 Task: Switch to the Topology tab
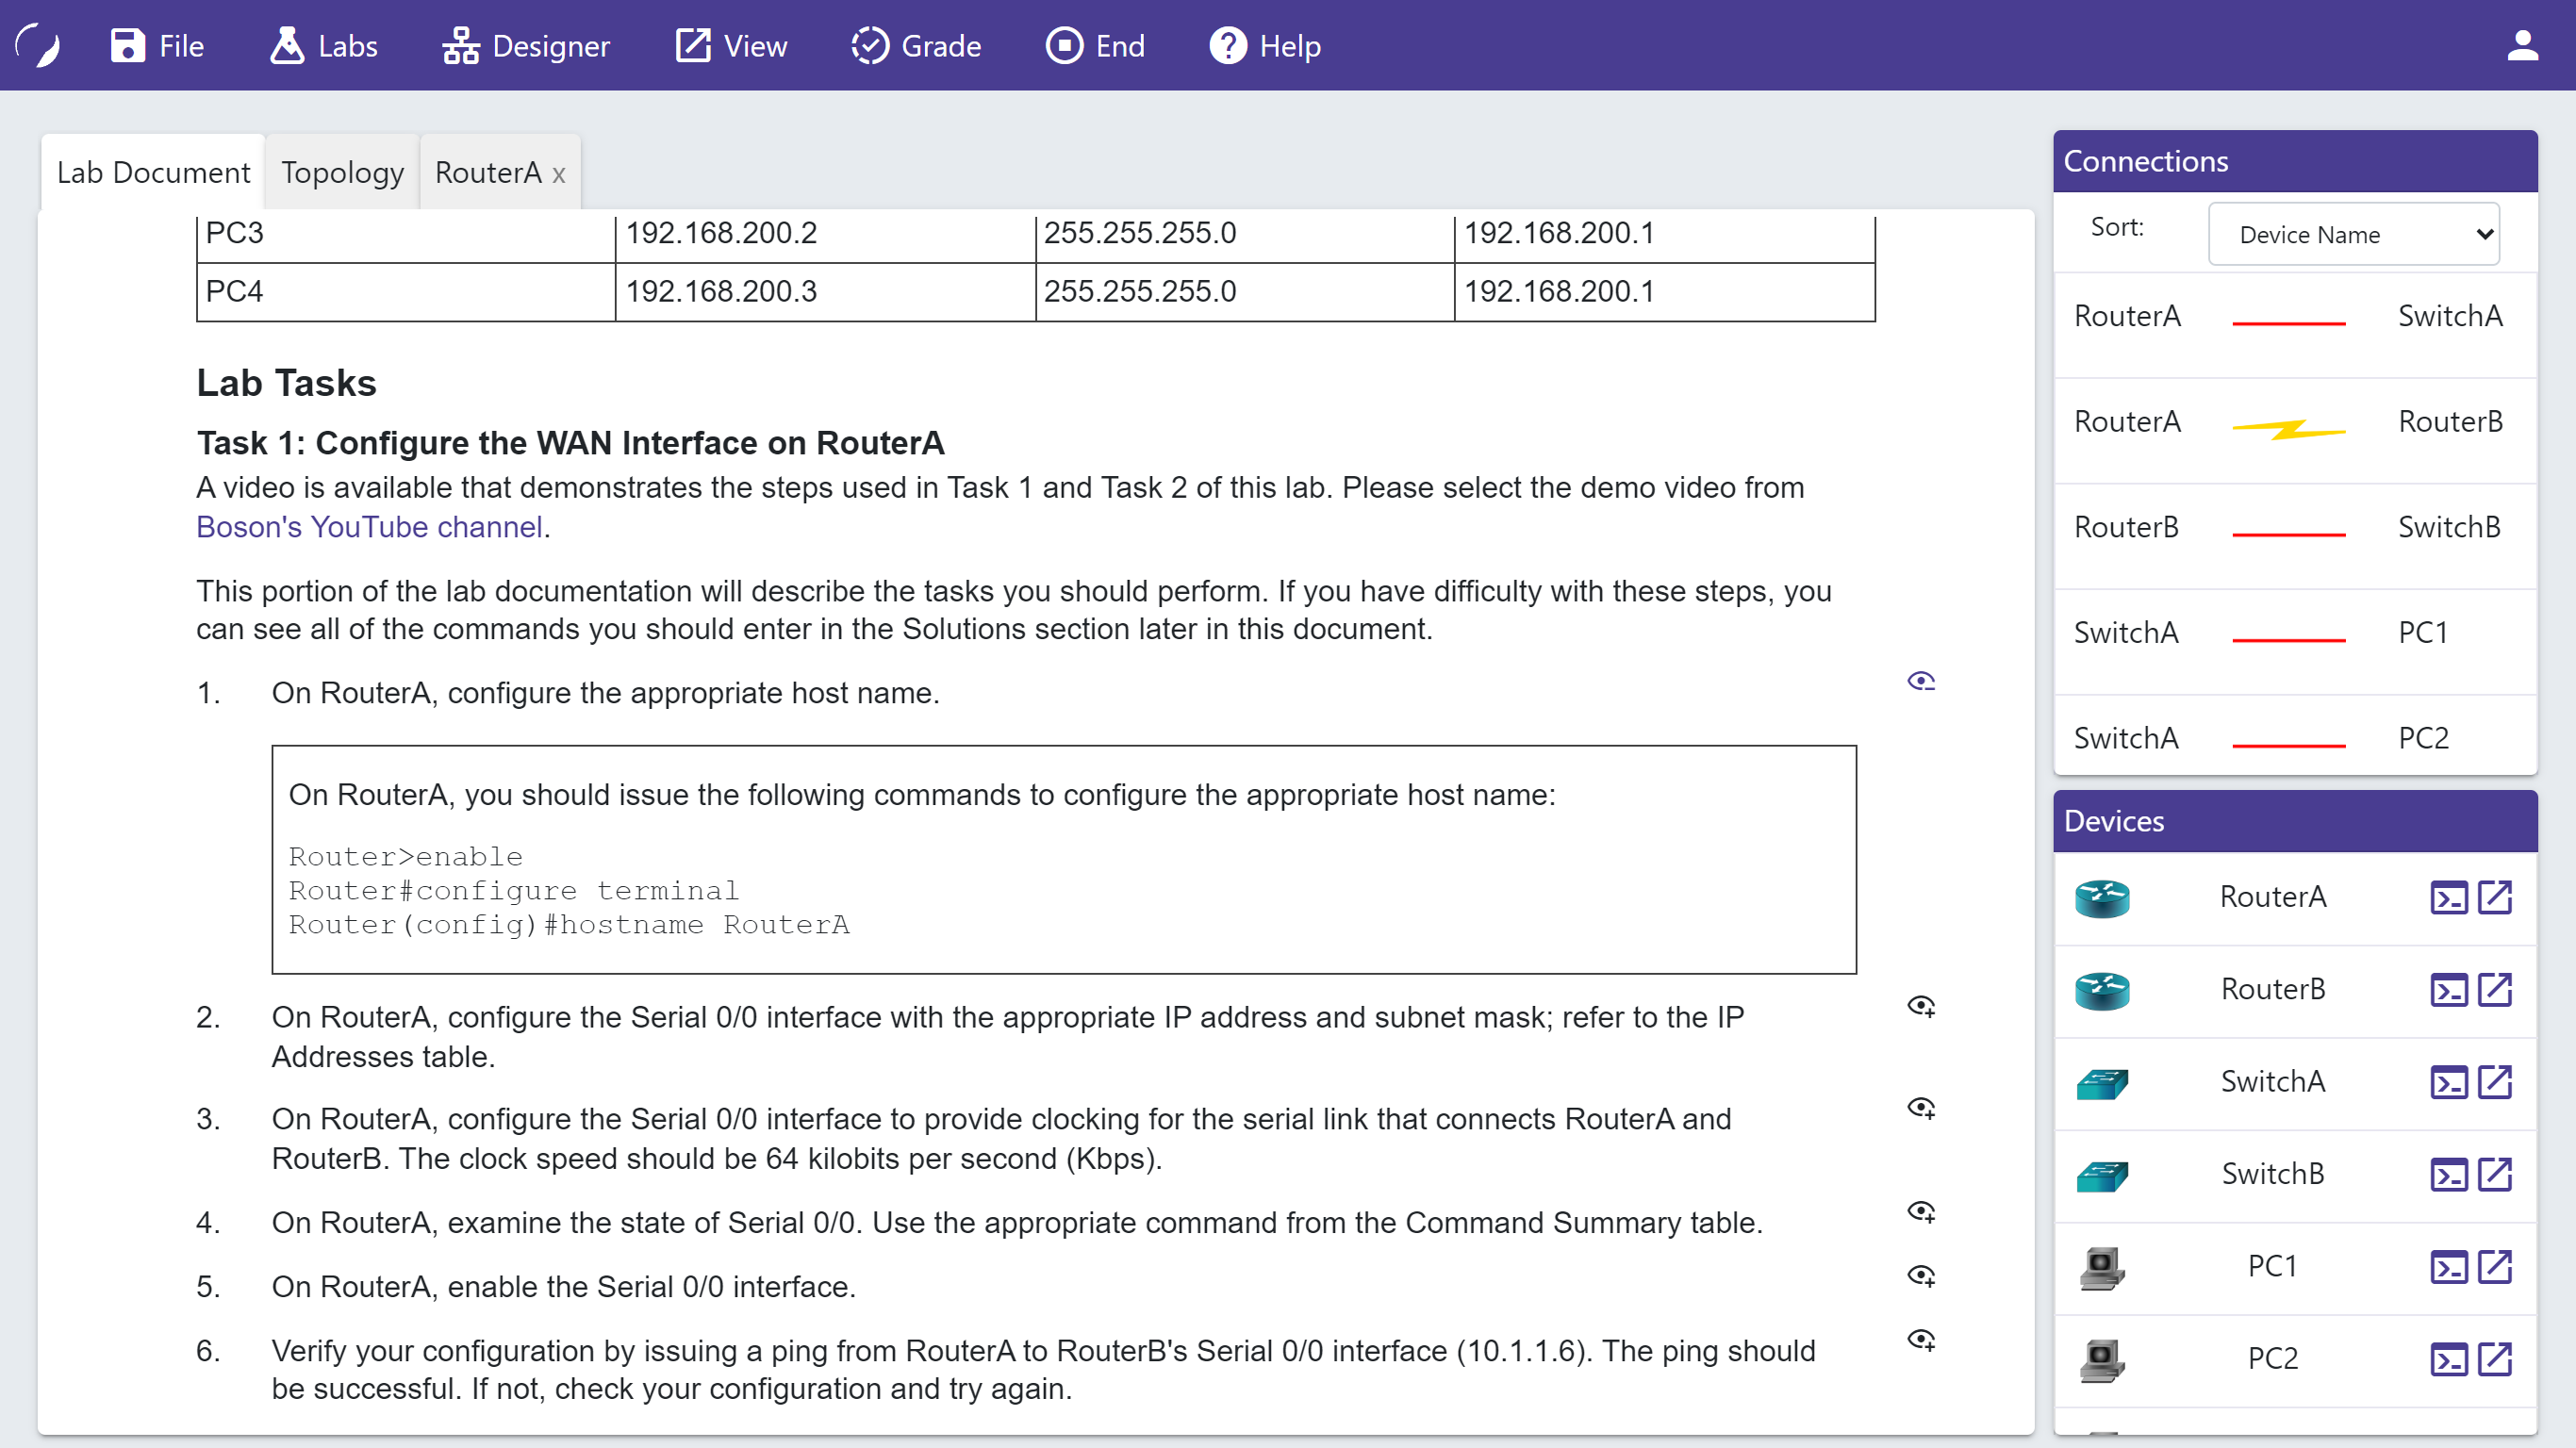(x=342, y=172)
